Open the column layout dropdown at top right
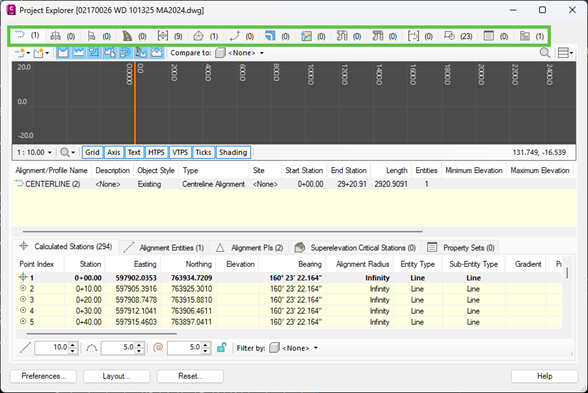The height and width of the screenshot is (393, 588). (x=566, y=53)
